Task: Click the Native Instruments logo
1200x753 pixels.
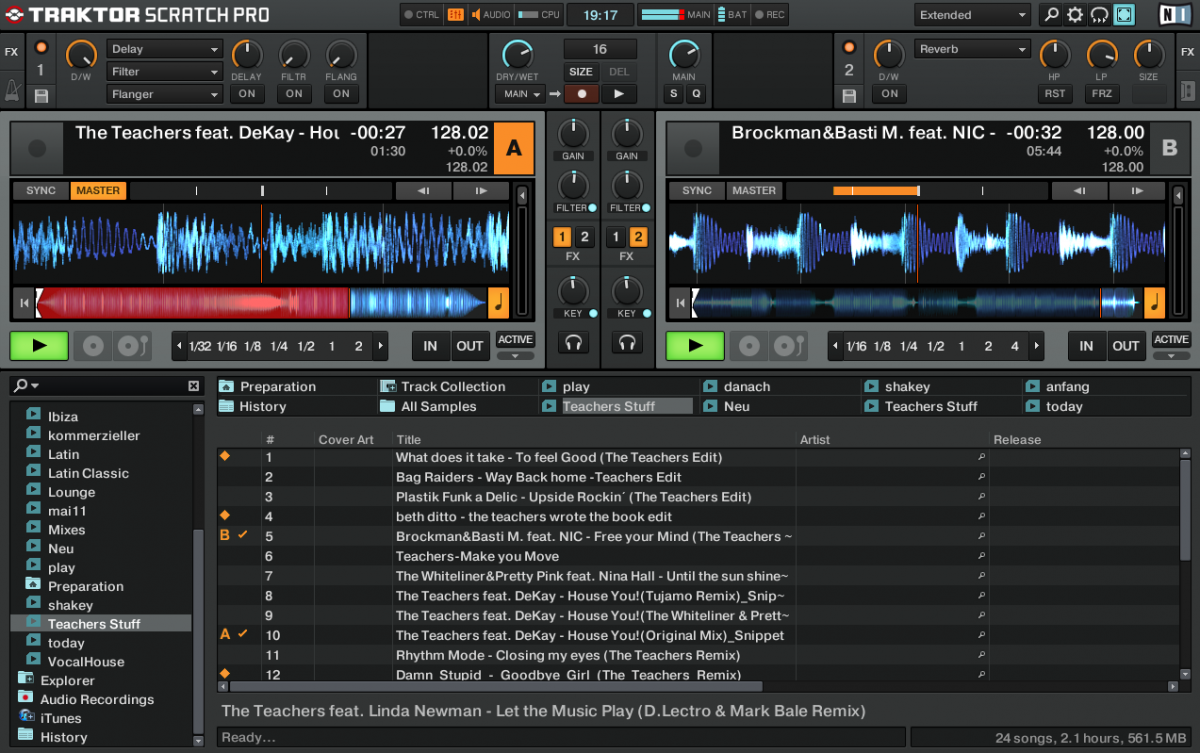Action: 1173,15
